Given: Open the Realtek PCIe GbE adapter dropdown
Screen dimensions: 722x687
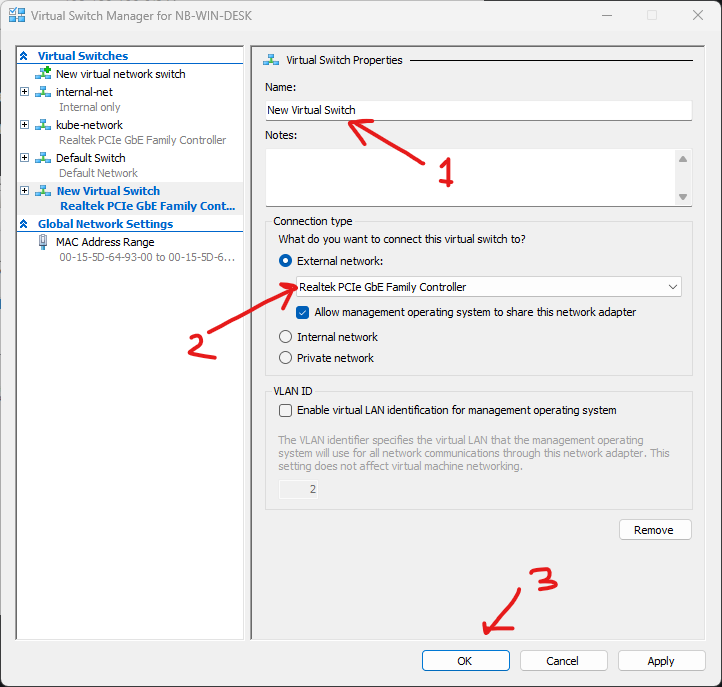Looking at the screenshot, I should coord(489,287).
